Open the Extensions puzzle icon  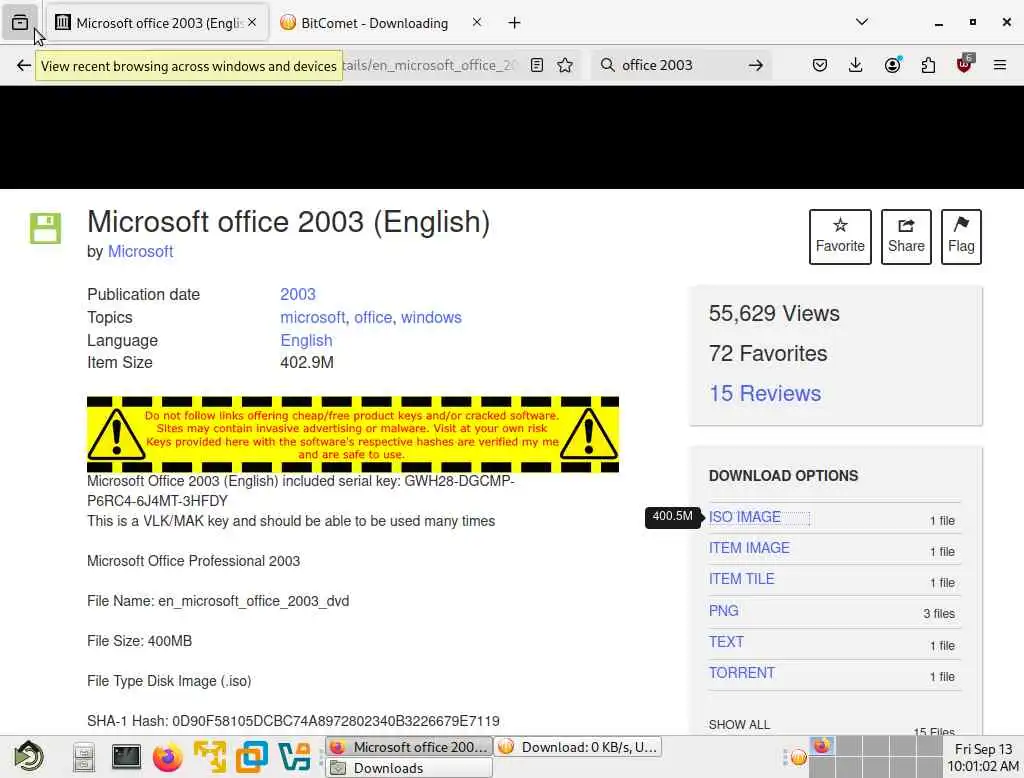point(928,65)
